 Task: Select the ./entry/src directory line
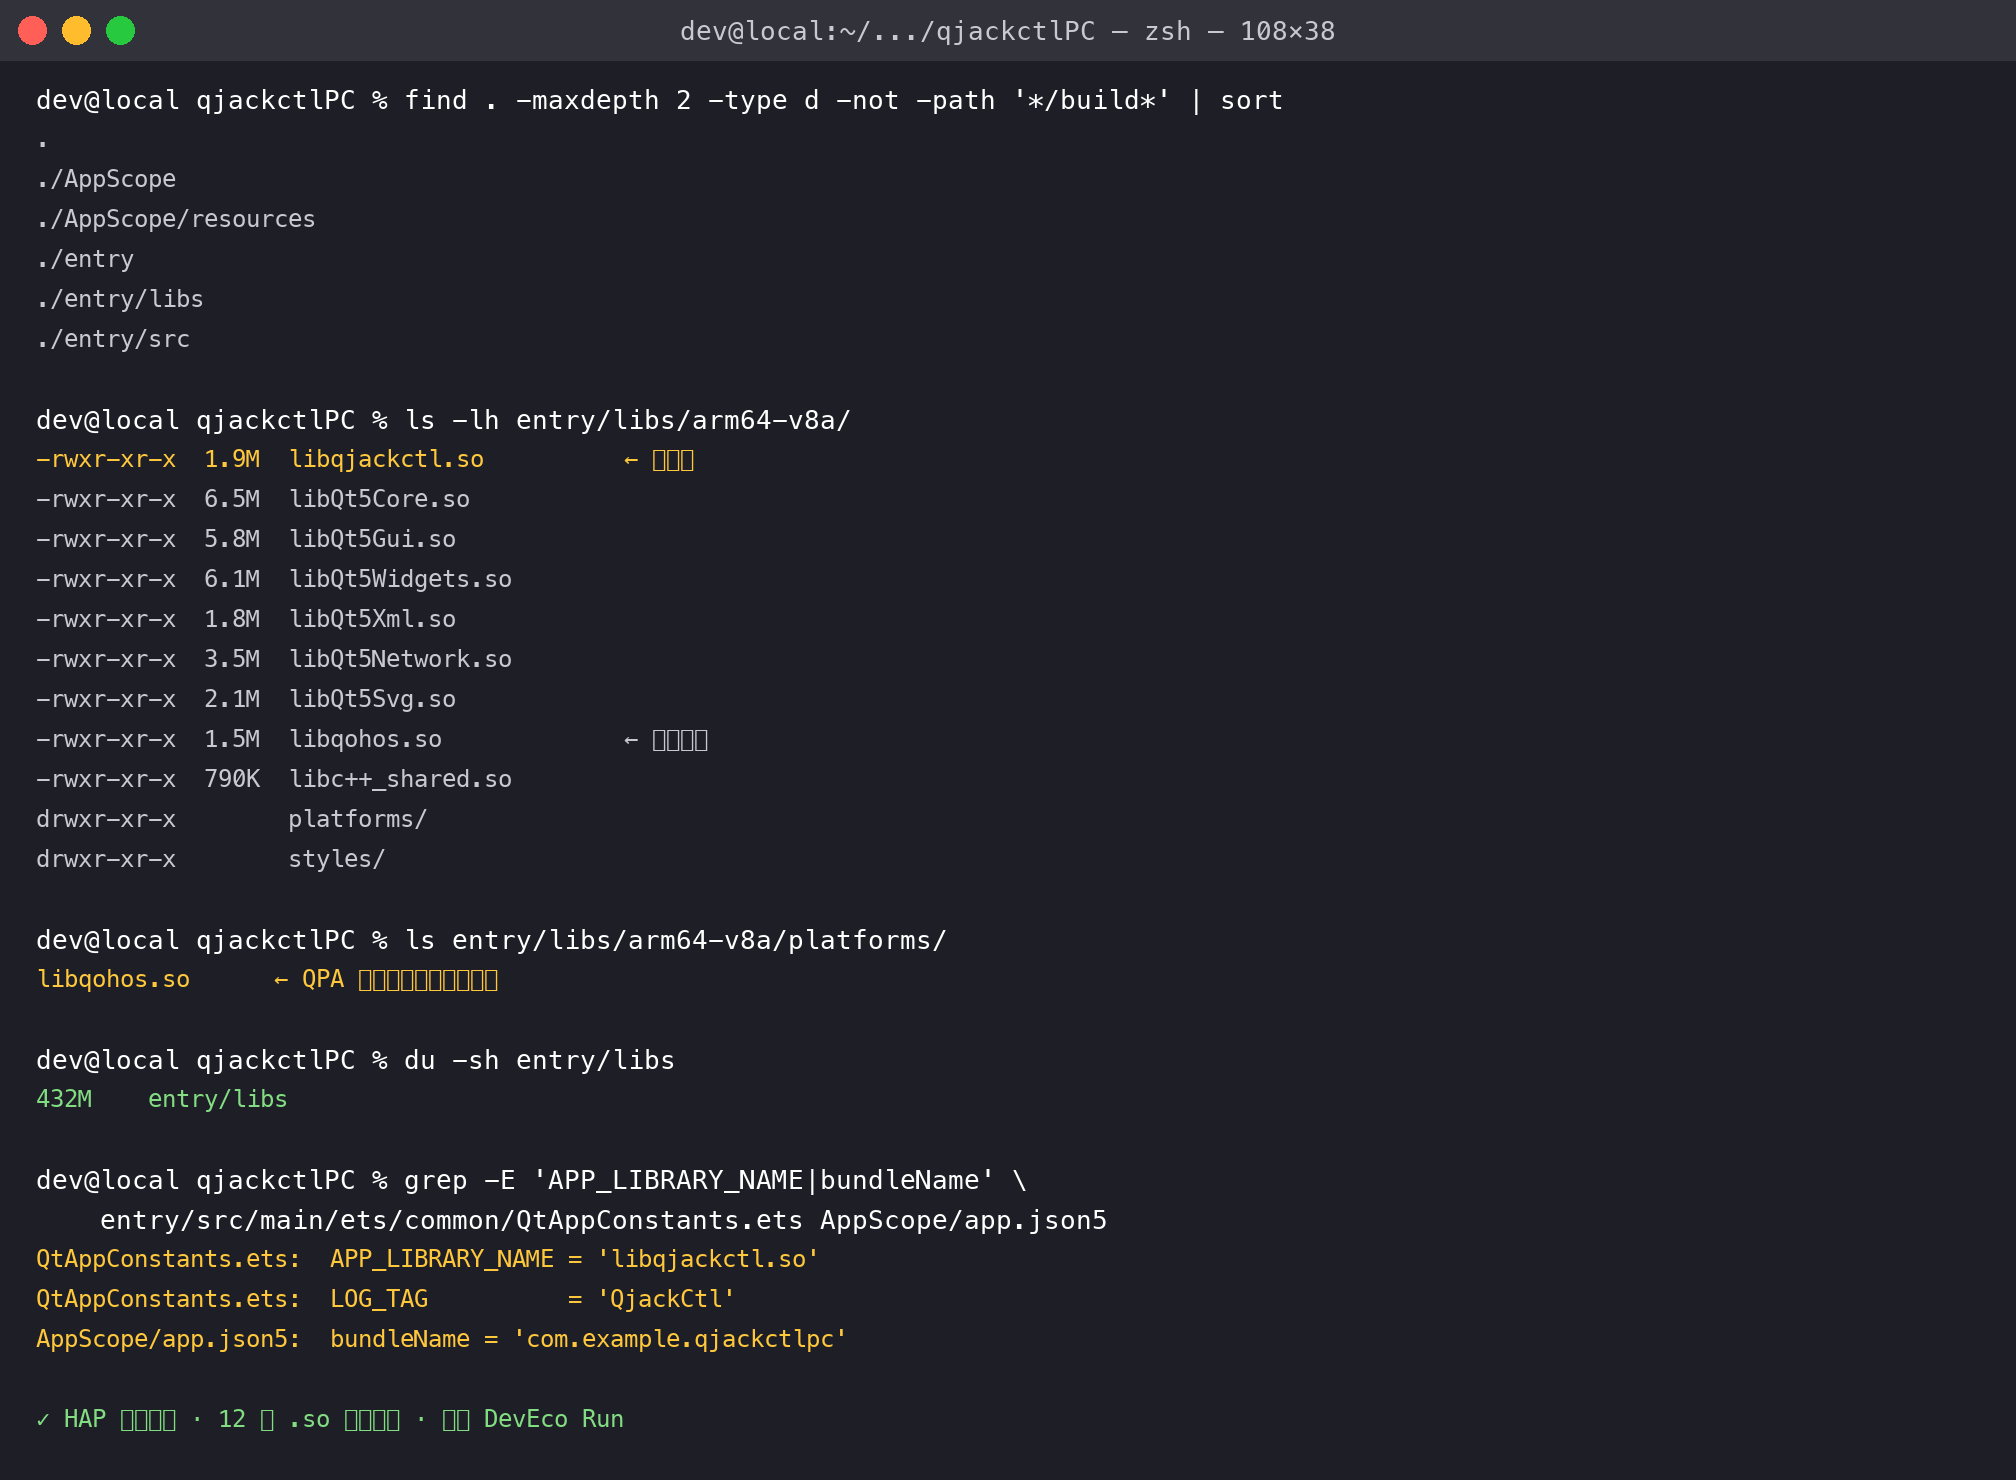[x=113, y=339]
